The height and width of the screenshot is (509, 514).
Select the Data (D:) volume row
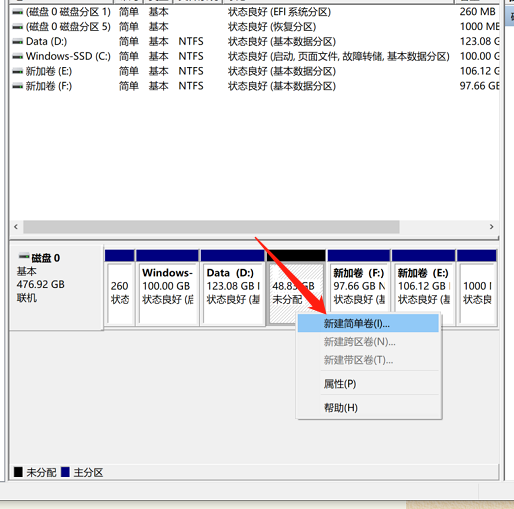pos(254,42)
